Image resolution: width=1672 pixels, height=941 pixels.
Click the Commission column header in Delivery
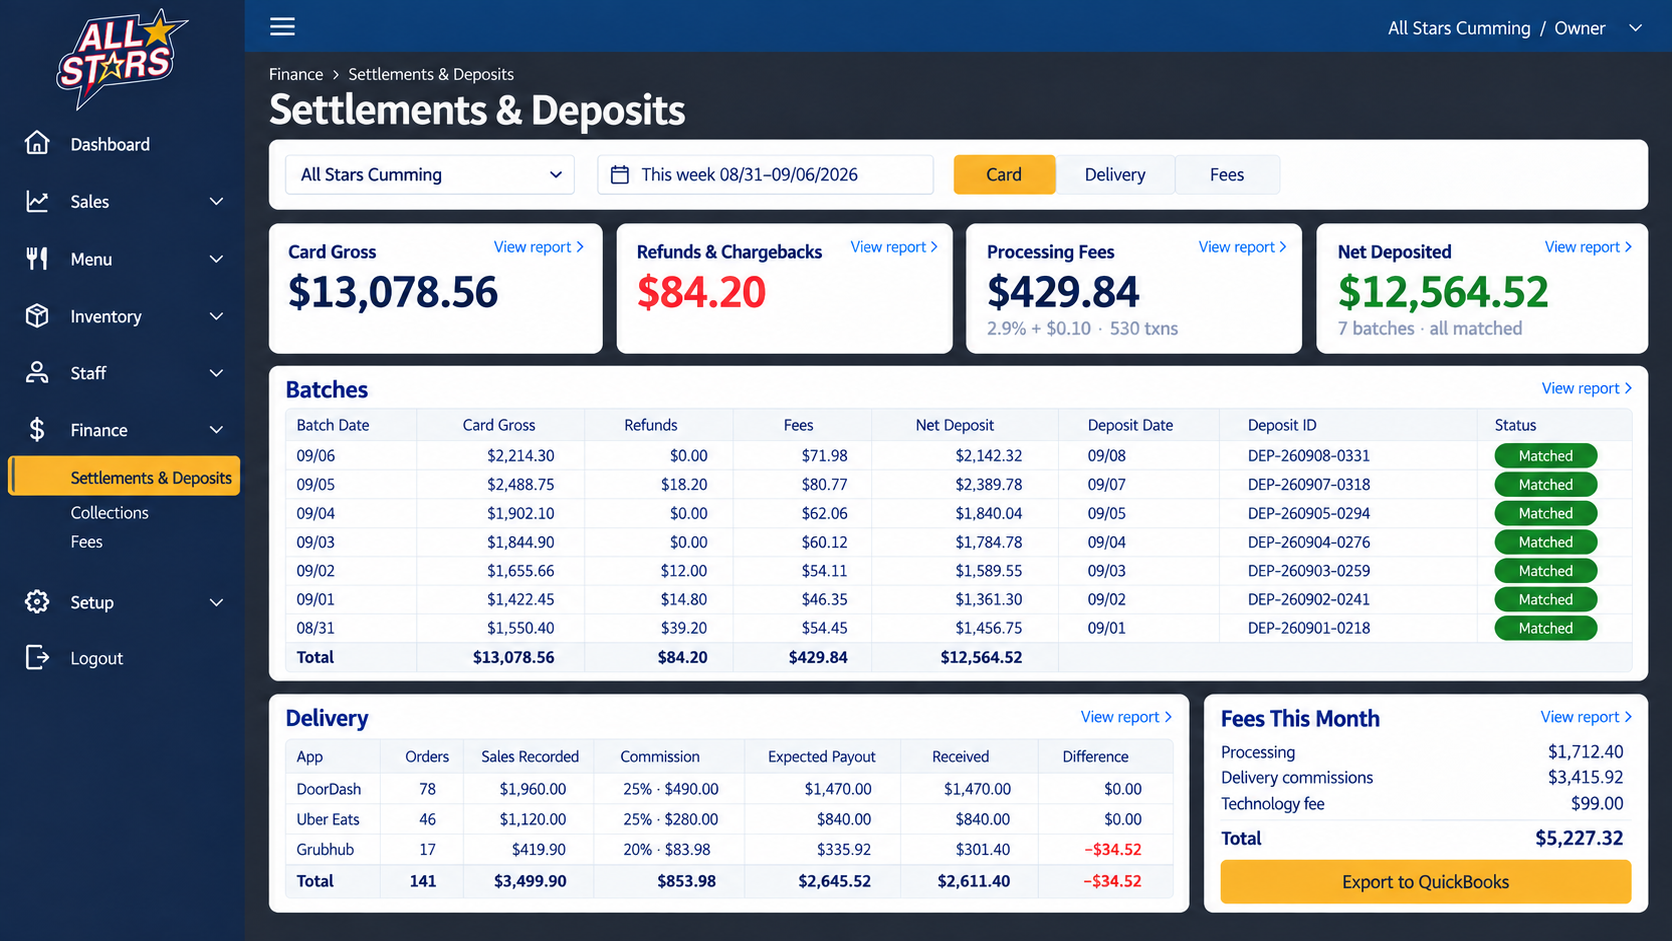[660, 757]
